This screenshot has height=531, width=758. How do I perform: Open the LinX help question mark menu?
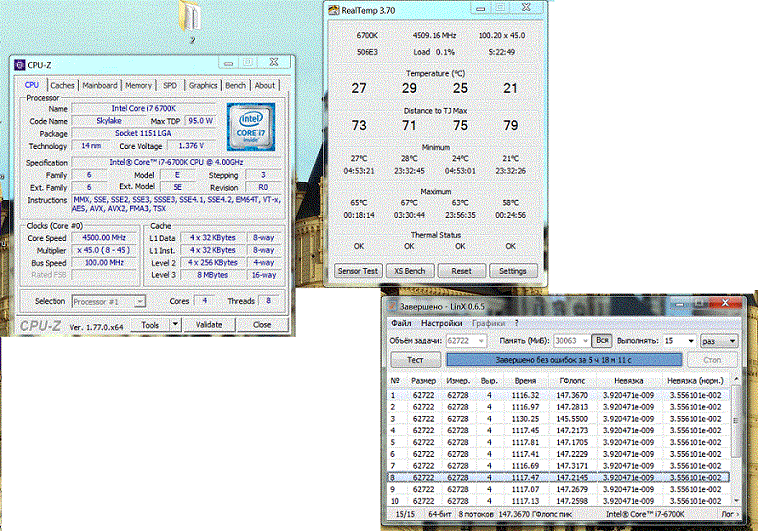click(516, 323)
